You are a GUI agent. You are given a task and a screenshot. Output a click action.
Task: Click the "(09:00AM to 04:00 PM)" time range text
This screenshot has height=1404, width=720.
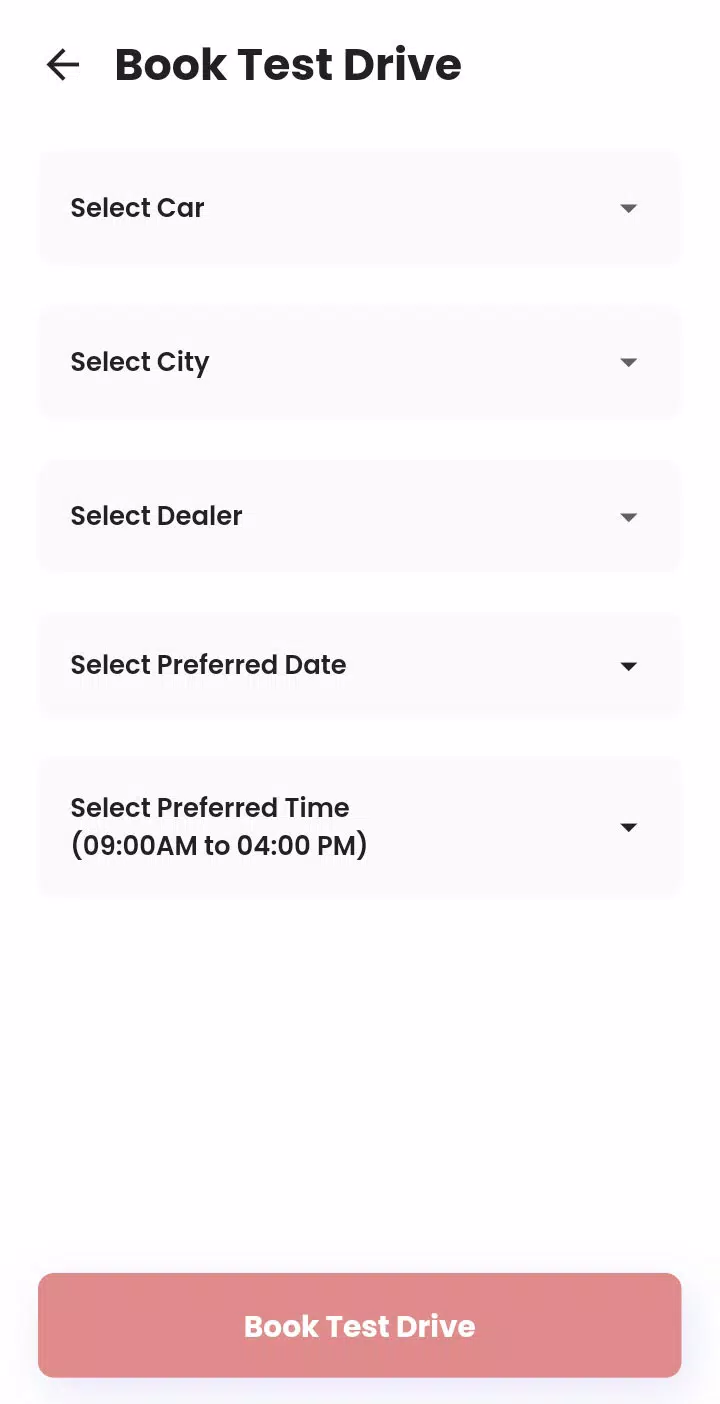coord(219,846)
